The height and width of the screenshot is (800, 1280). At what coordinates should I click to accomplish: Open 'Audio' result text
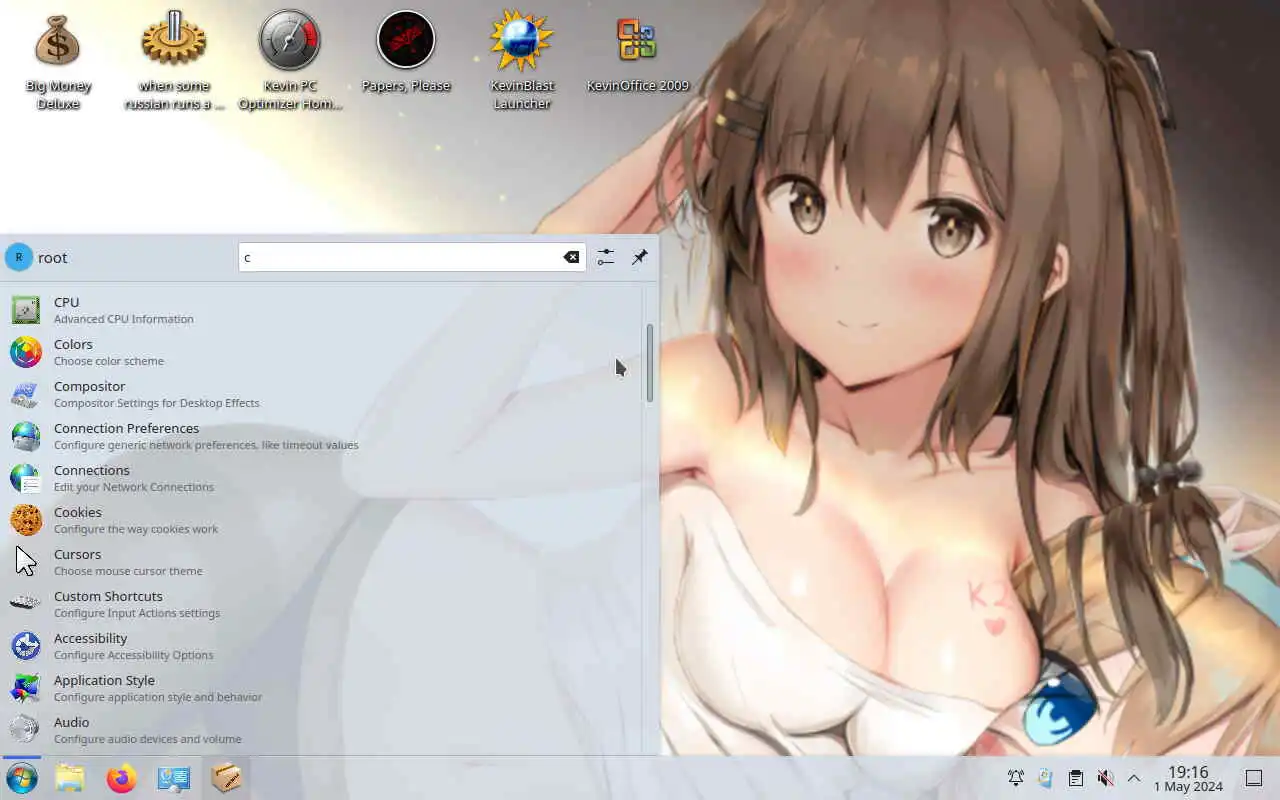click(72, 722)
